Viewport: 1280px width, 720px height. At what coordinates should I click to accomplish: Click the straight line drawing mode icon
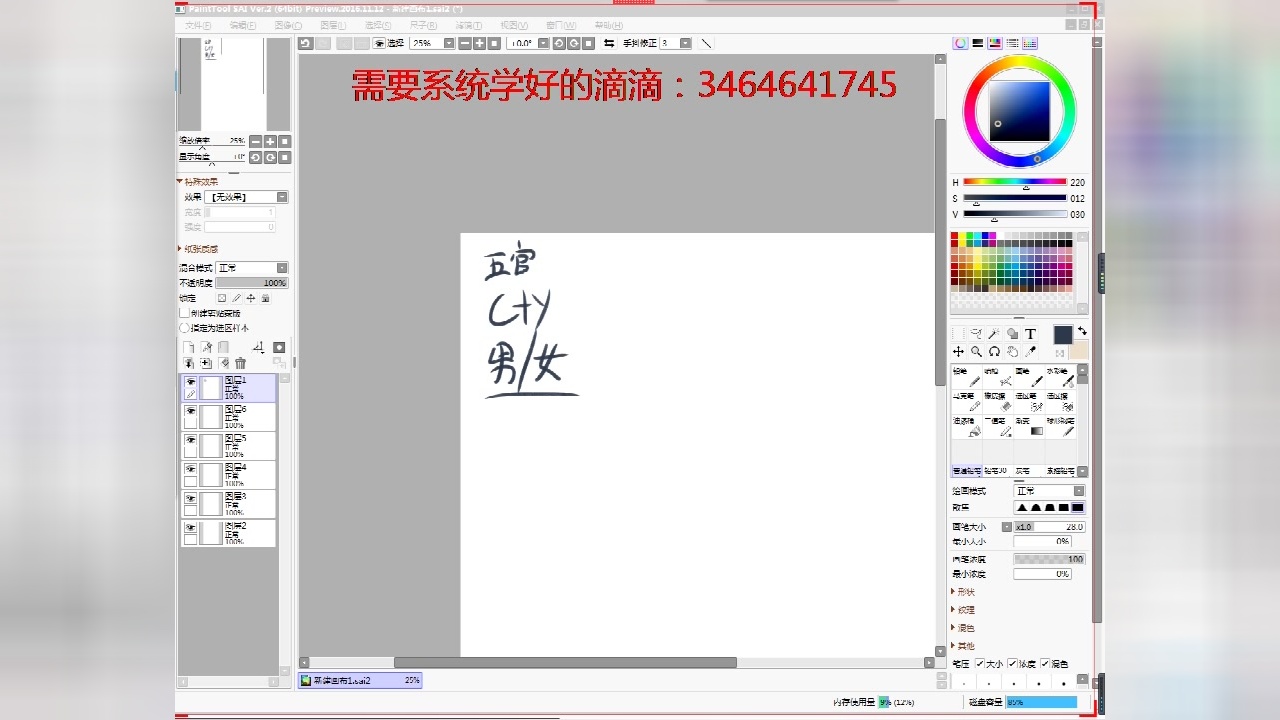(706, 43)
